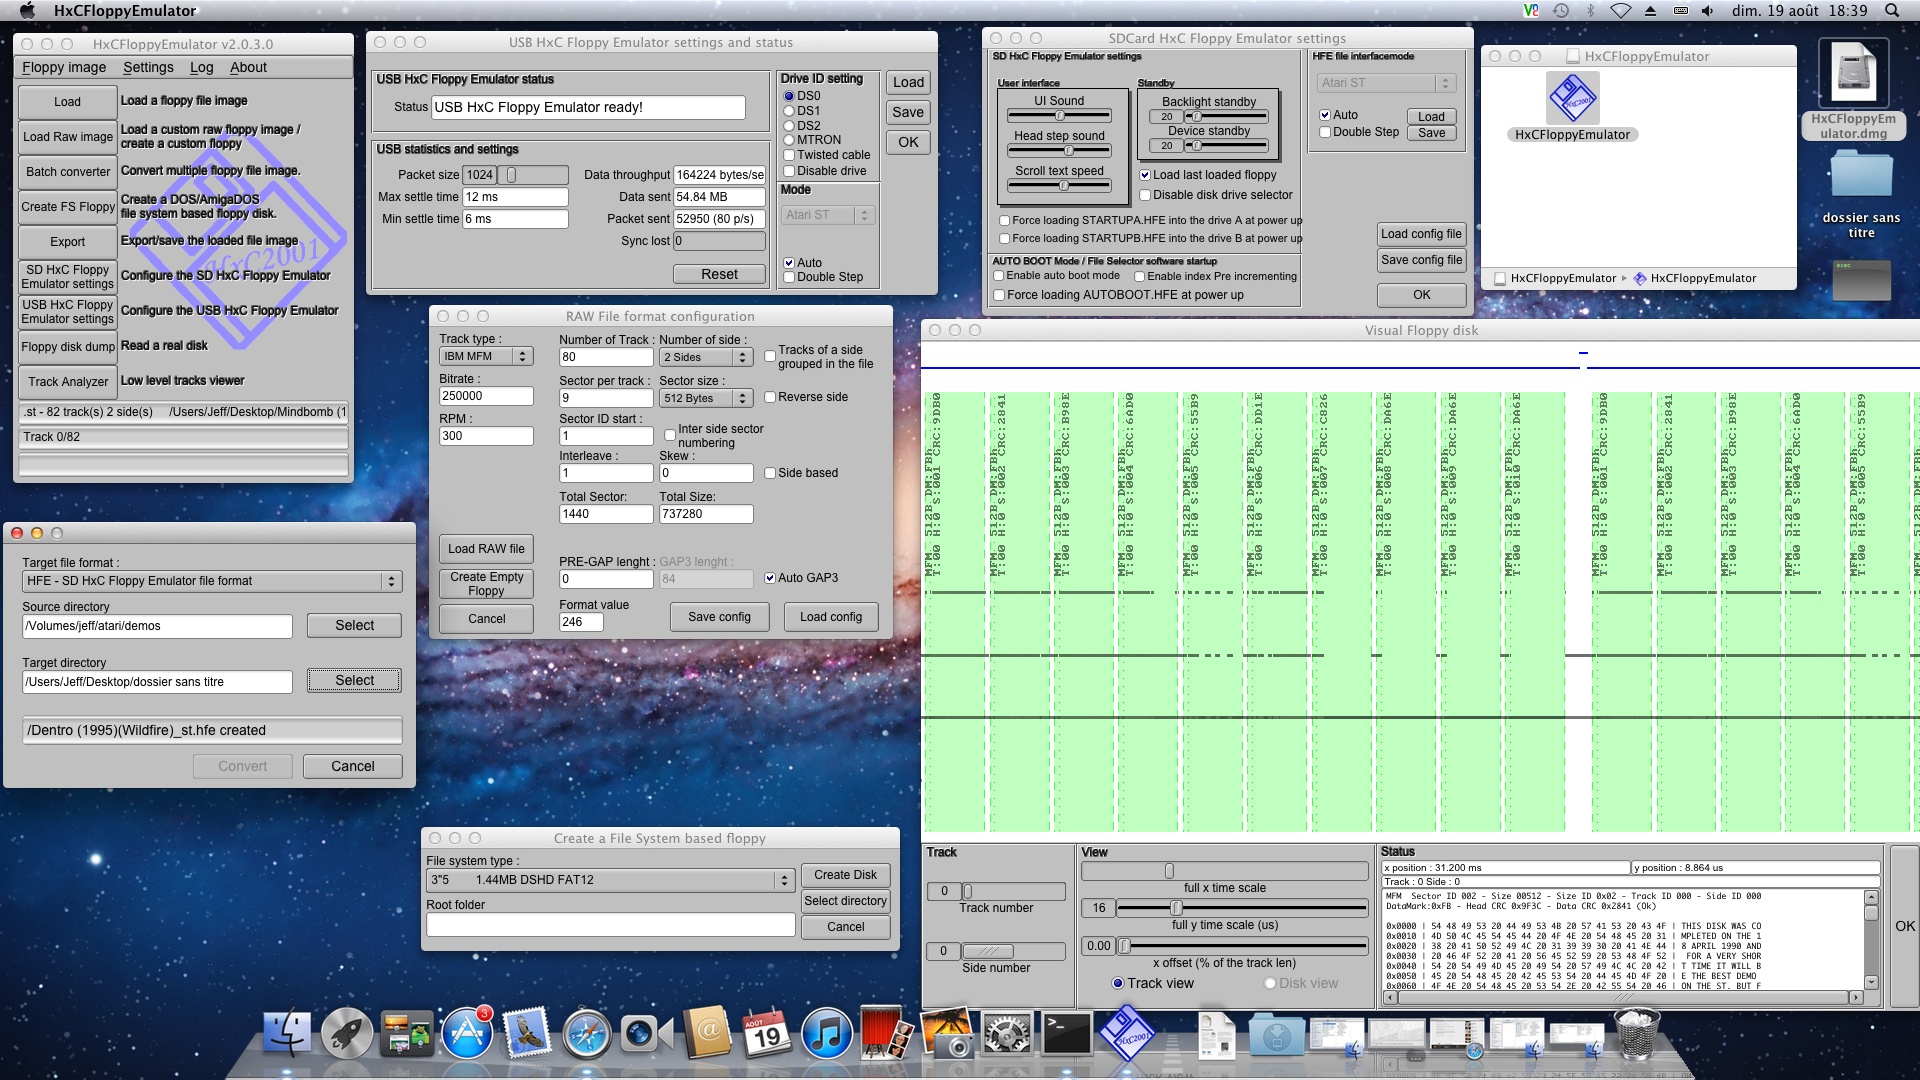Click the Floppy disk dump tool icon
Screen dimensions: 1920x1080
(66, 343)
